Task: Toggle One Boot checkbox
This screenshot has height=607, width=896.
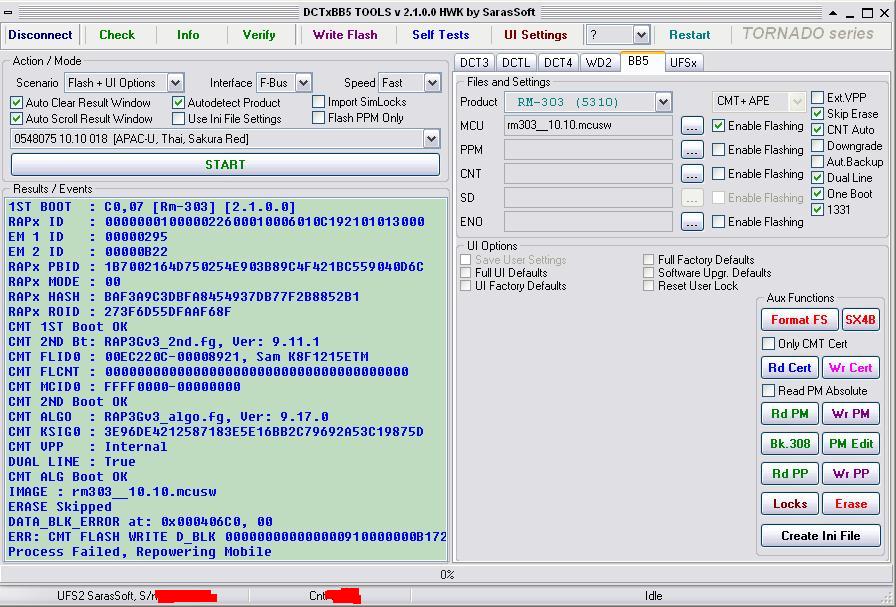Action: [x=818, y=194]
